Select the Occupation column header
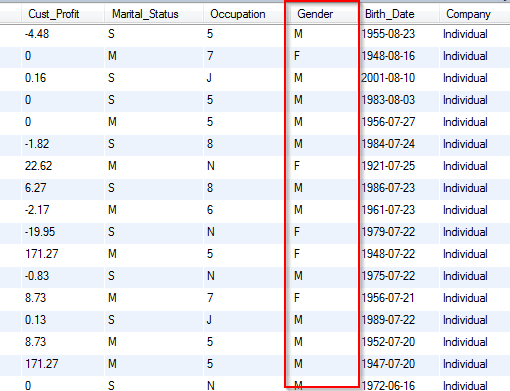The image size is (510, 391). pos(238,14)
